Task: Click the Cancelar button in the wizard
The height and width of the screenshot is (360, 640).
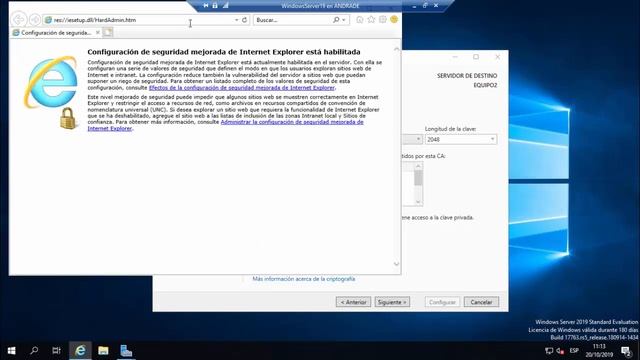Action: pyautogui.click(x=481, y=302)
